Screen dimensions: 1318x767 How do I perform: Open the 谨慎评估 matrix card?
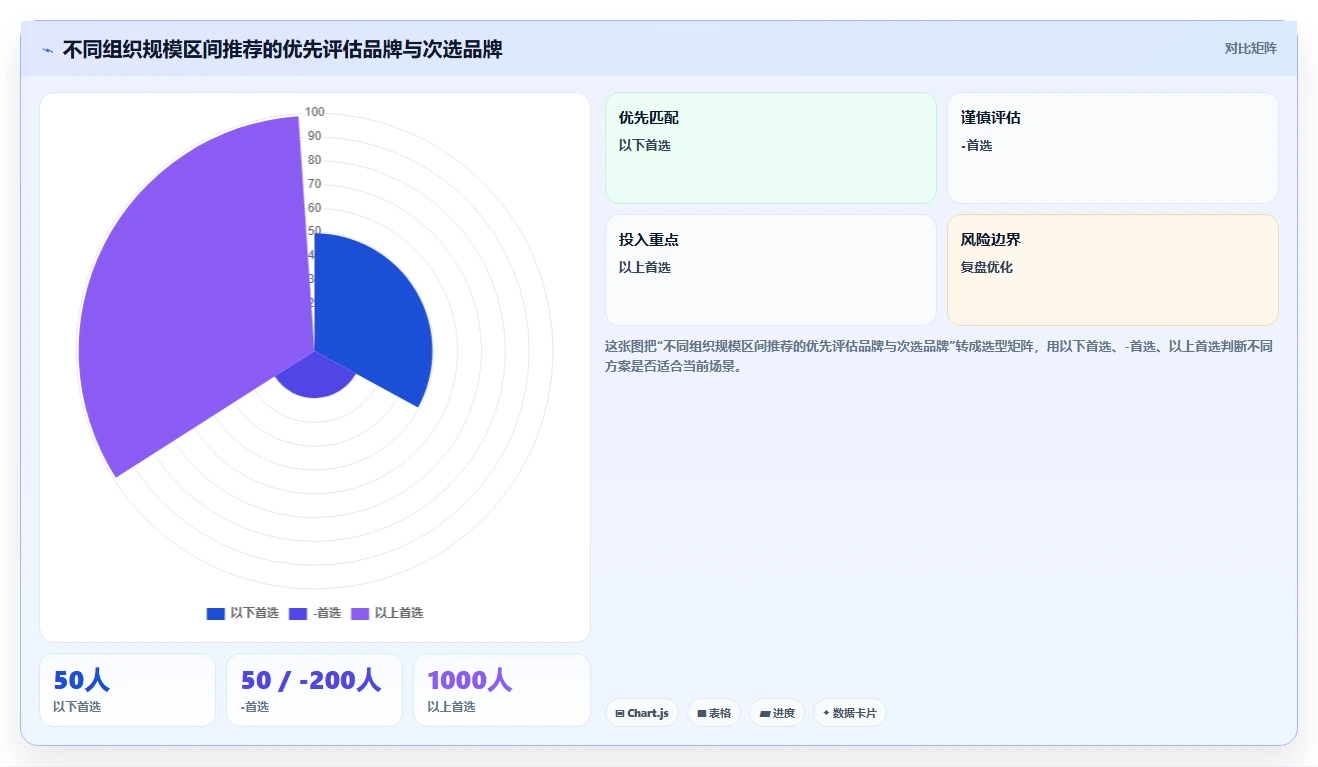[x=1113, y=148]
